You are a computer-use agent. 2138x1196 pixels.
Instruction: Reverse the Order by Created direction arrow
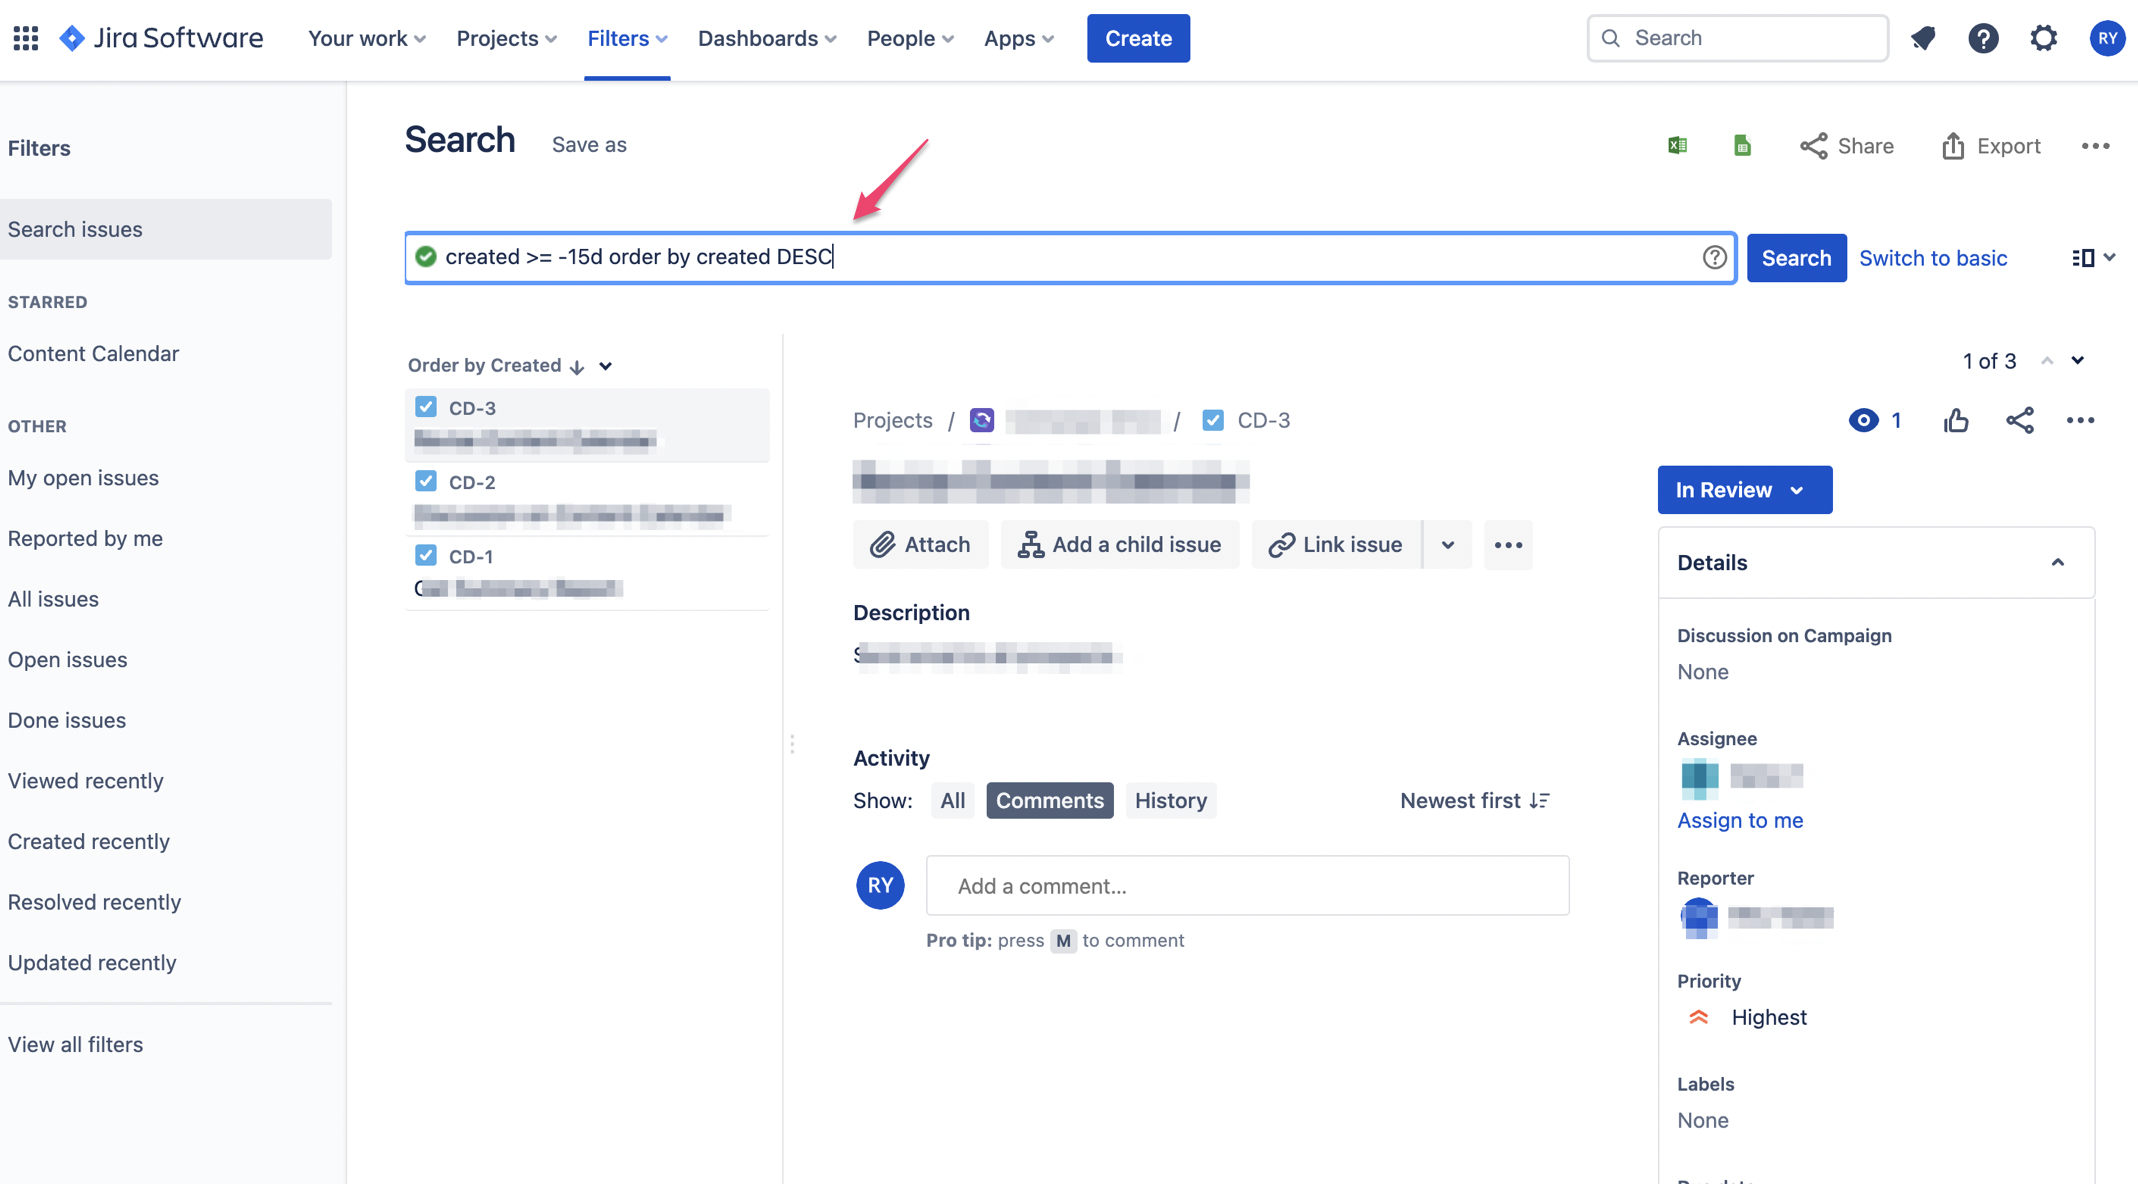[577, 367]
